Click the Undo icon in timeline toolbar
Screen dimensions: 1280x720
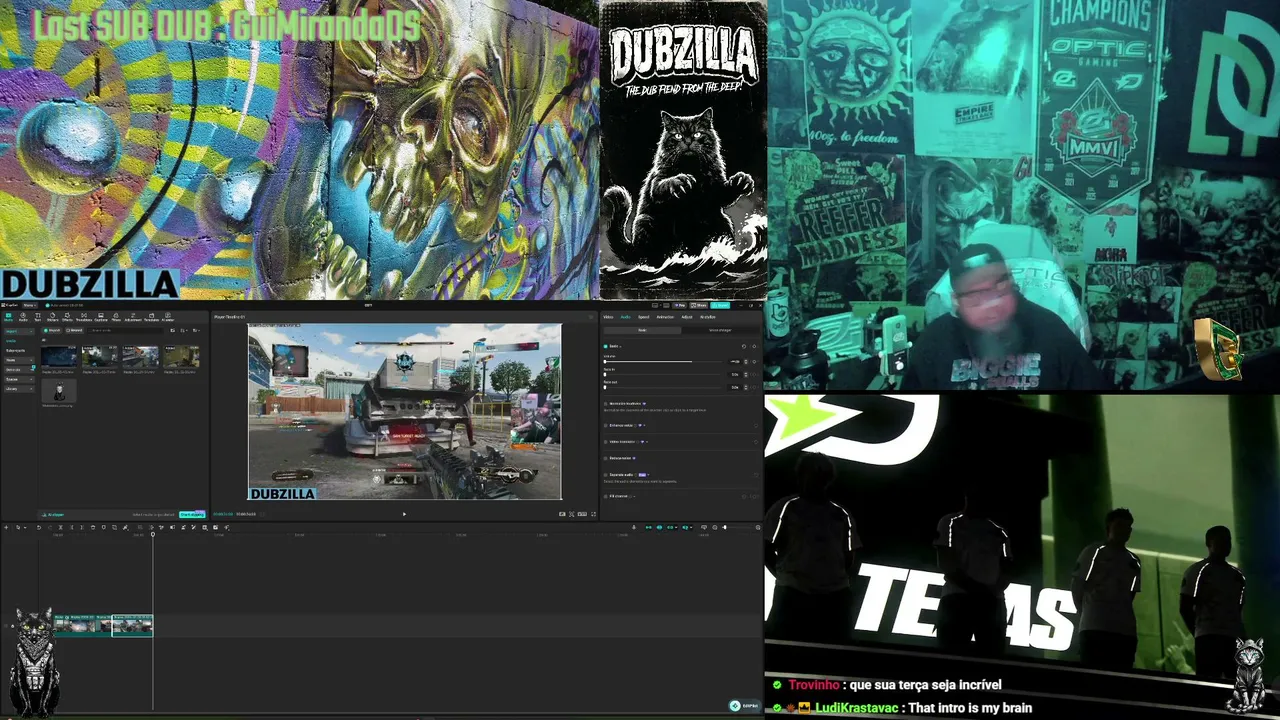pos(39,527)
